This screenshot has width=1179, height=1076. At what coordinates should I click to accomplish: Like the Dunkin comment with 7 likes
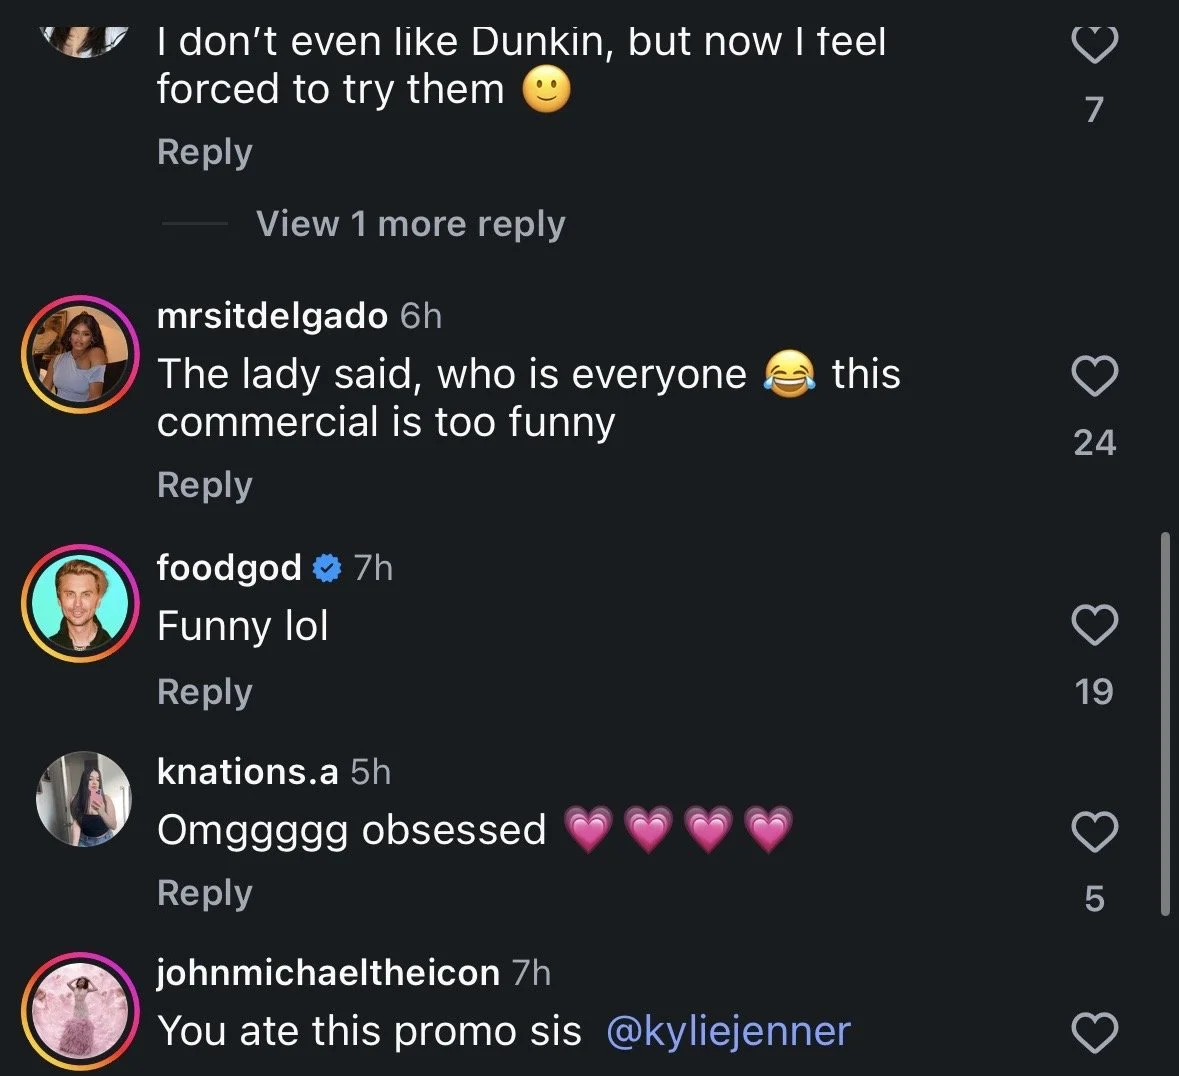(1094, 44)
